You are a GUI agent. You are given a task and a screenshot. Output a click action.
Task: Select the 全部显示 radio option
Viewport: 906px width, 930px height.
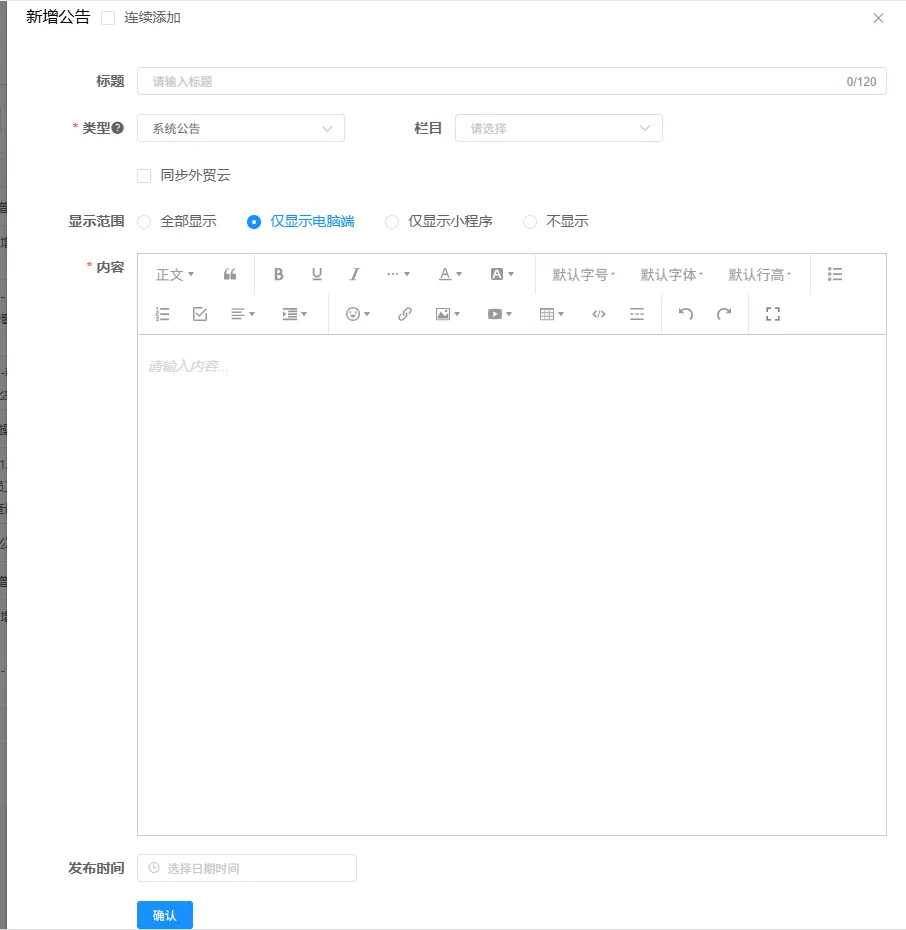coord(145,222)
